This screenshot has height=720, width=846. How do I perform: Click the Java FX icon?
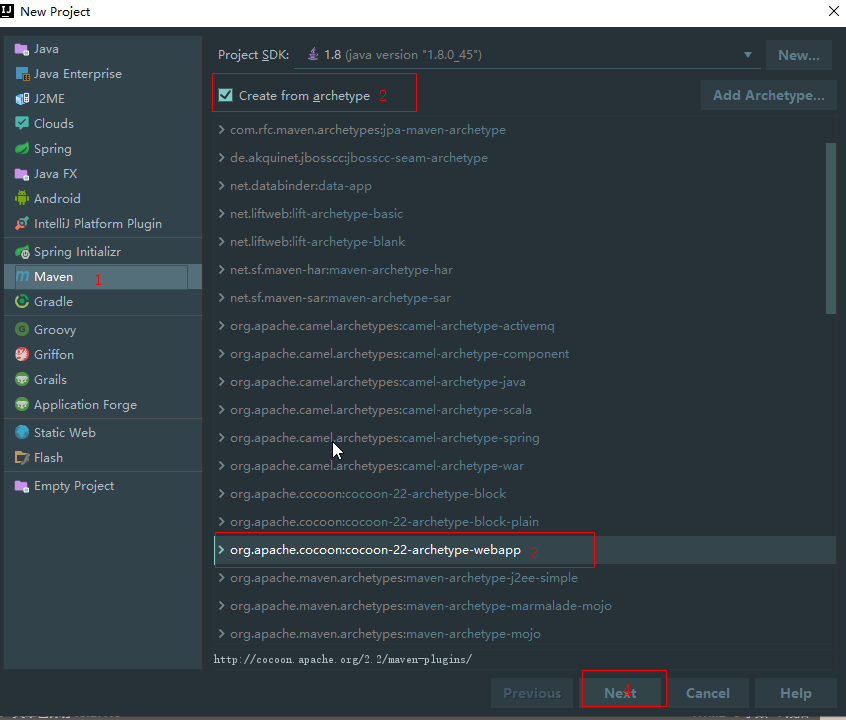(22, 174)
